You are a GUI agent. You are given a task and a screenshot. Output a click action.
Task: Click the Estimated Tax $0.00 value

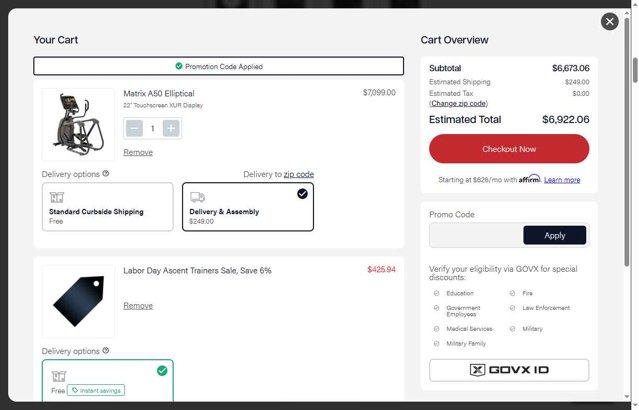click(581, 93)
